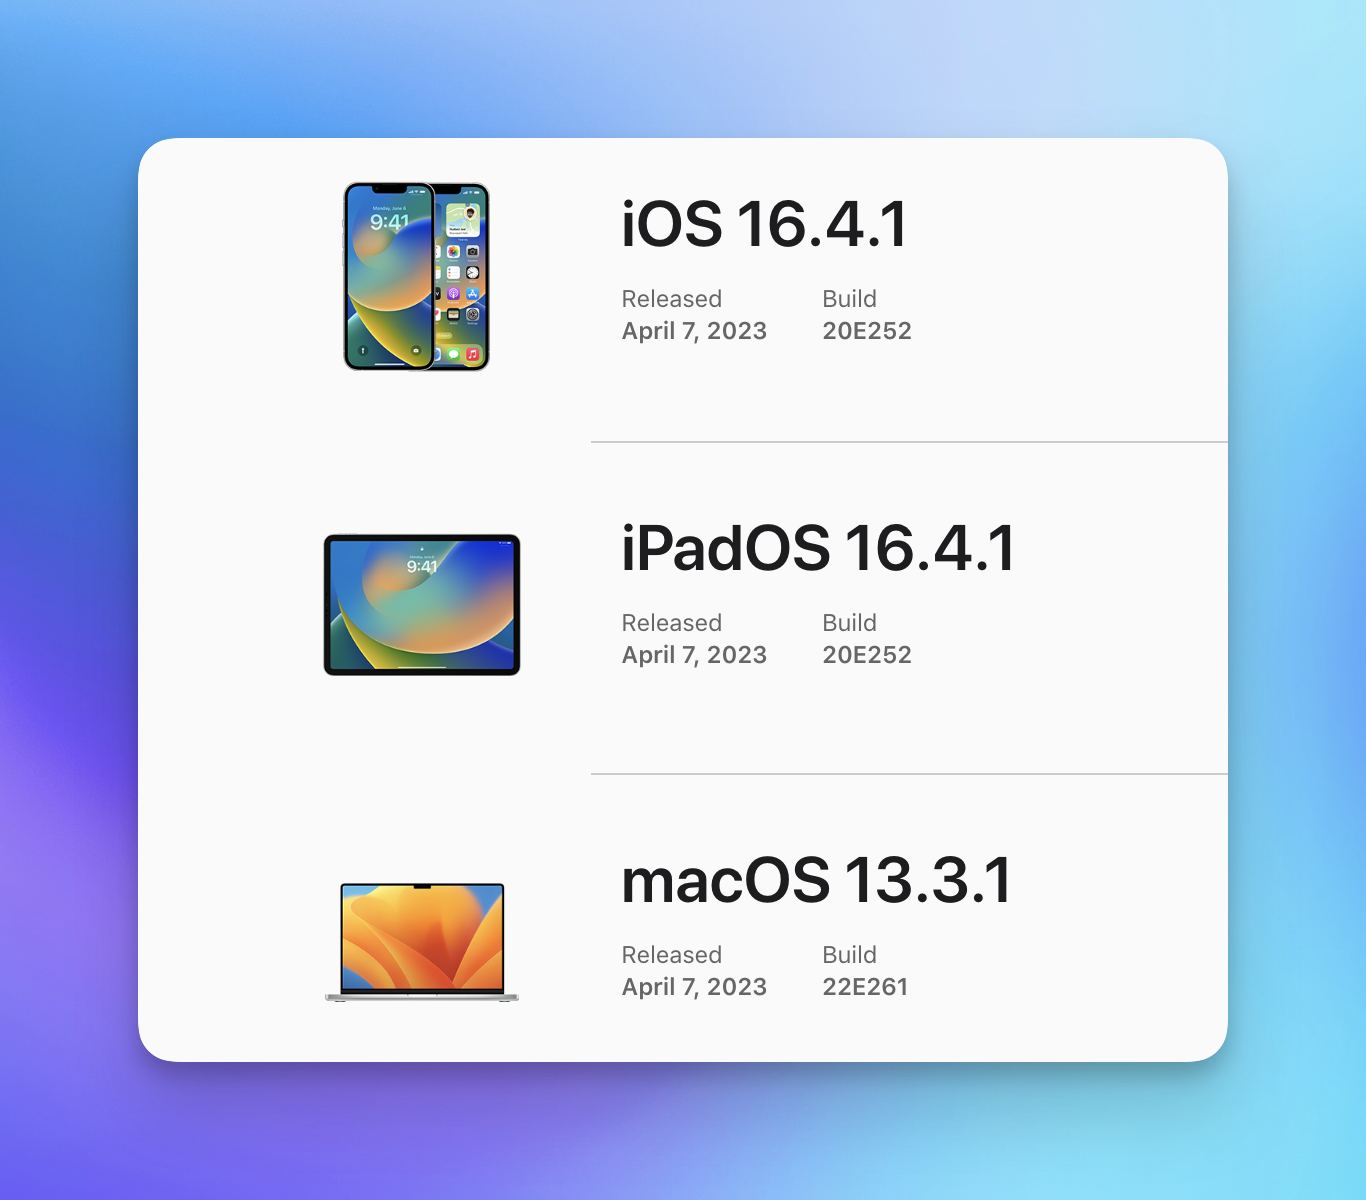Select the iOS release date April 7, 2023

694,330
